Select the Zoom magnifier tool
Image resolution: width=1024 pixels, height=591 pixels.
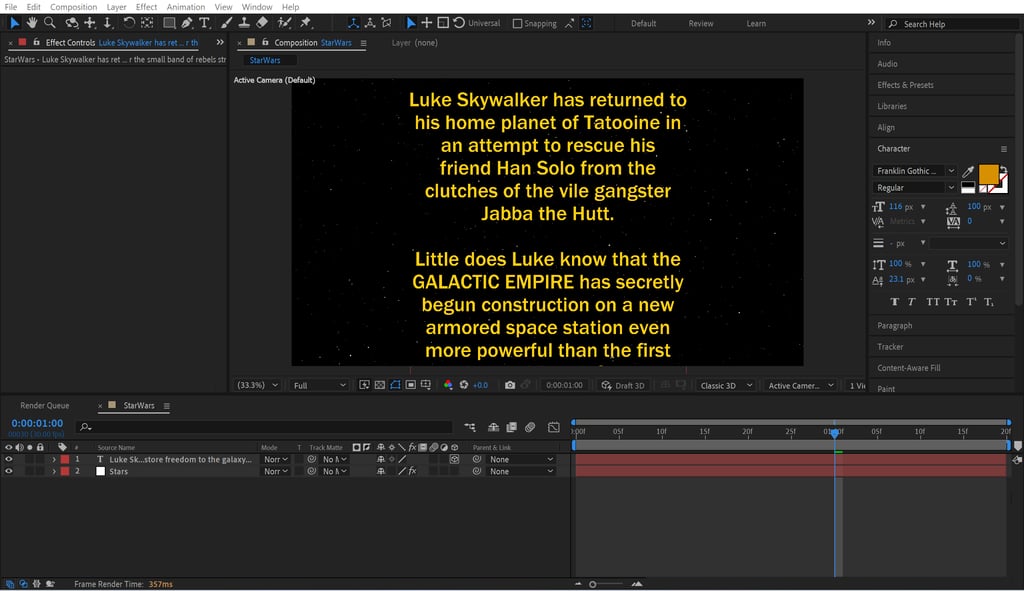pos(50,23)
